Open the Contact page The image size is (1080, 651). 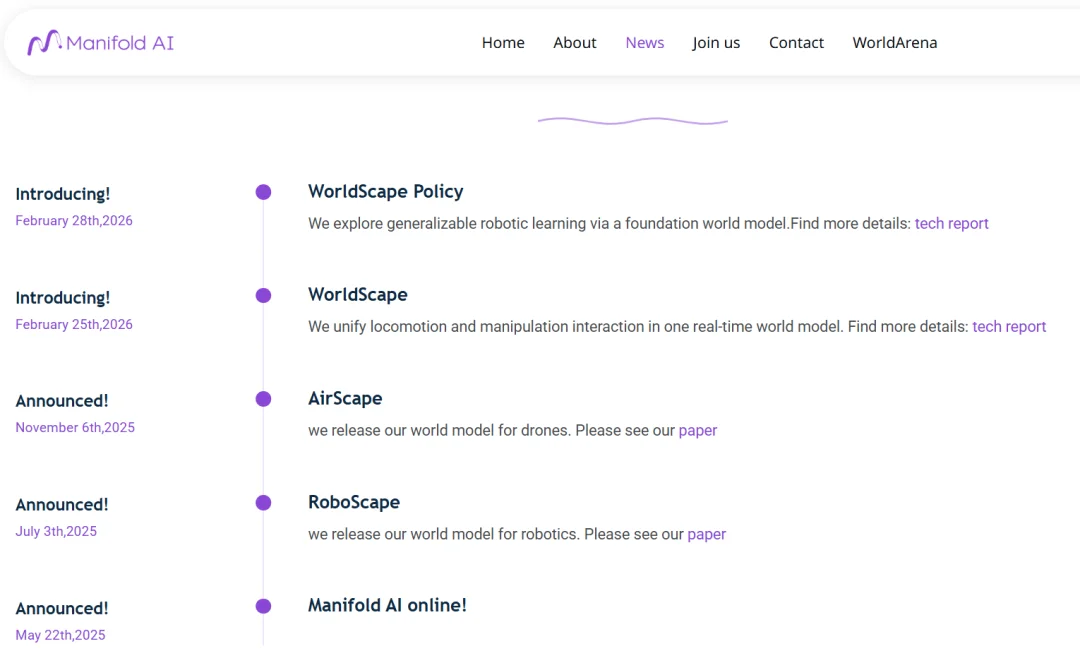click(796, 43)
